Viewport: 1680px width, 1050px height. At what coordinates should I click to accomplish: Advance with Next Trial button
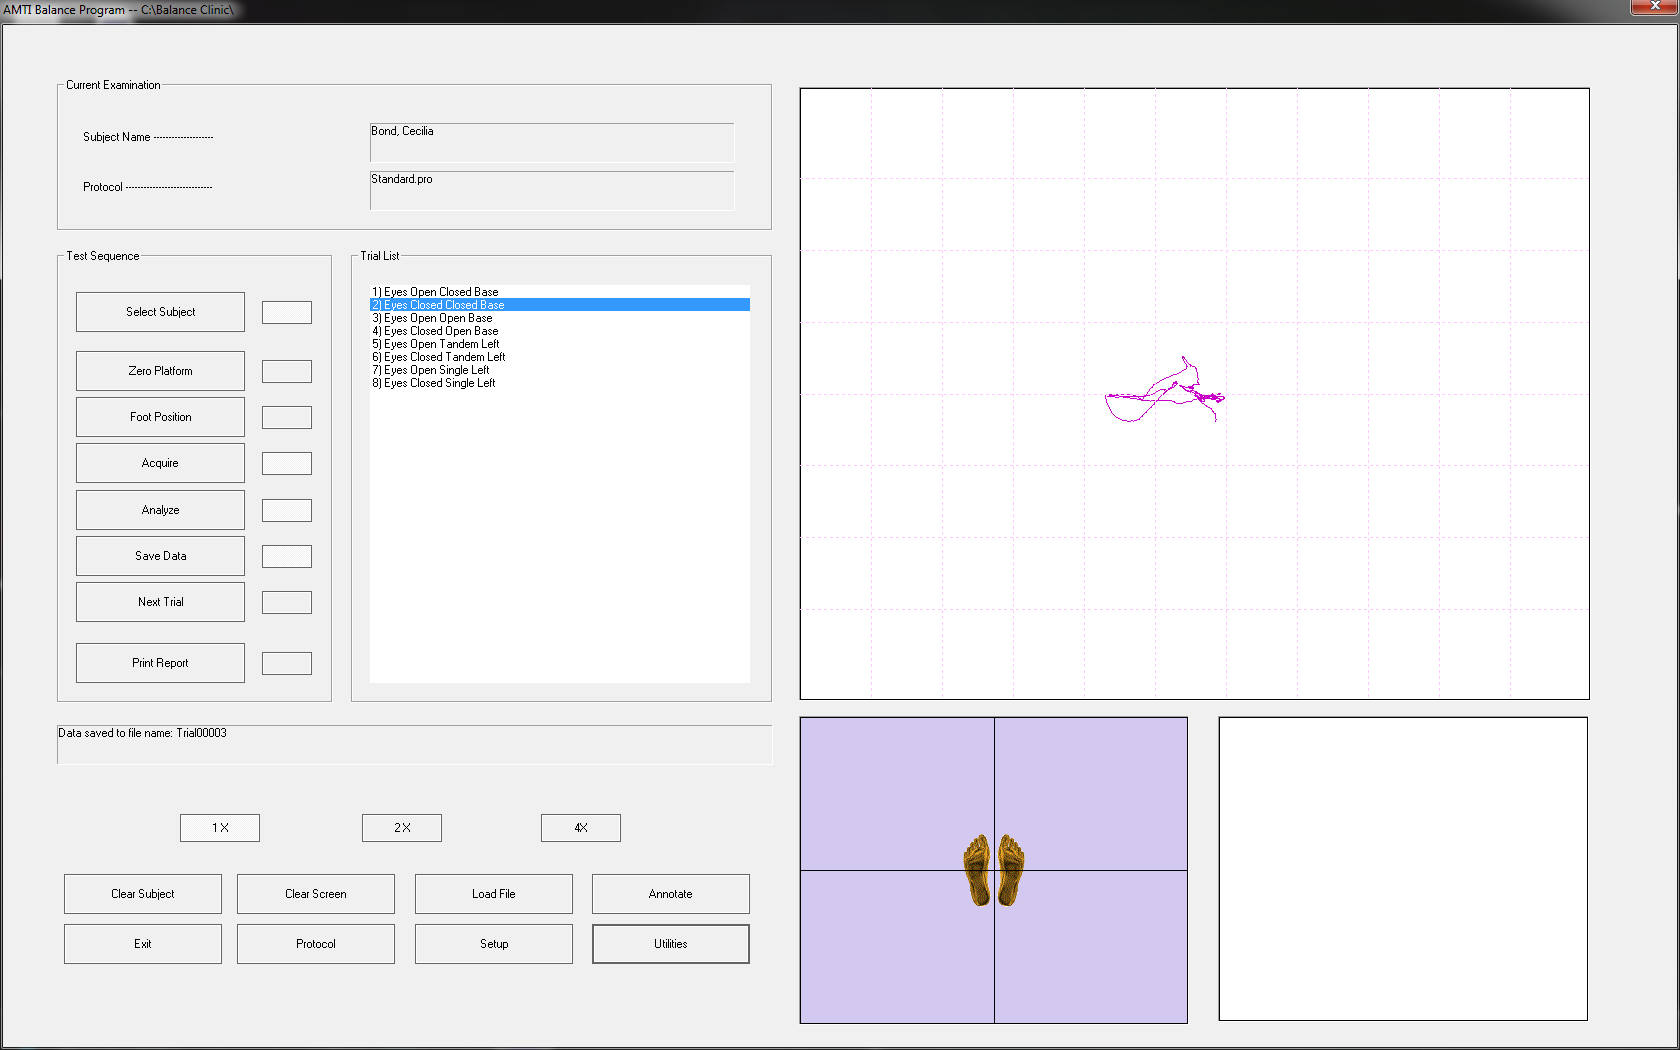[x=160, y=602]
